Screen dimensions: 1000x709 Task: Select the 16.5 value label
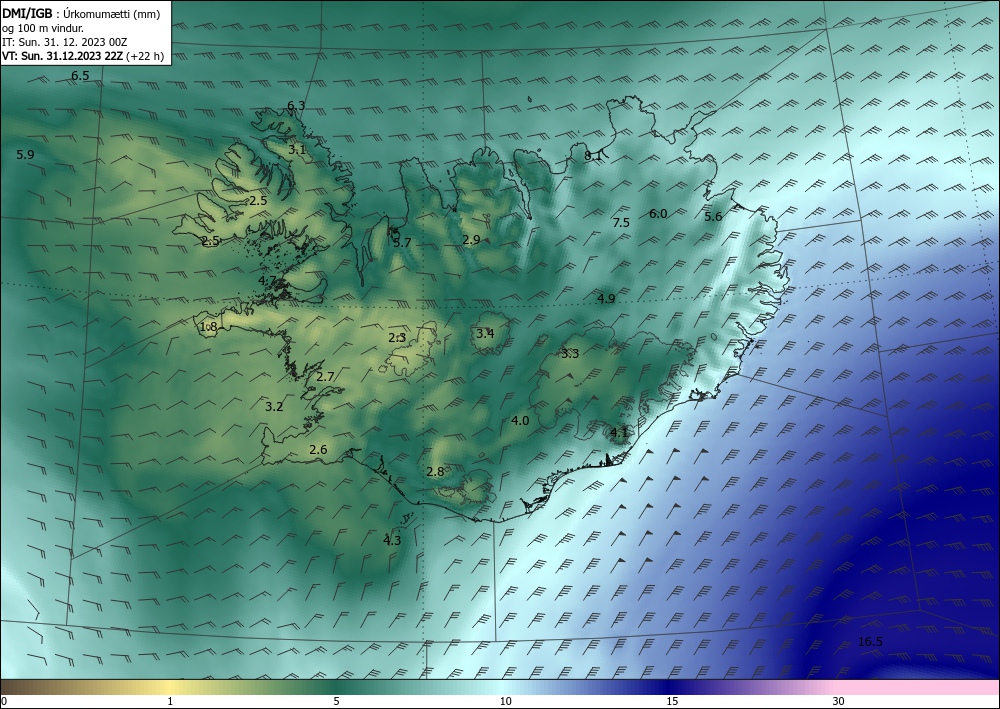coord(870,641)
